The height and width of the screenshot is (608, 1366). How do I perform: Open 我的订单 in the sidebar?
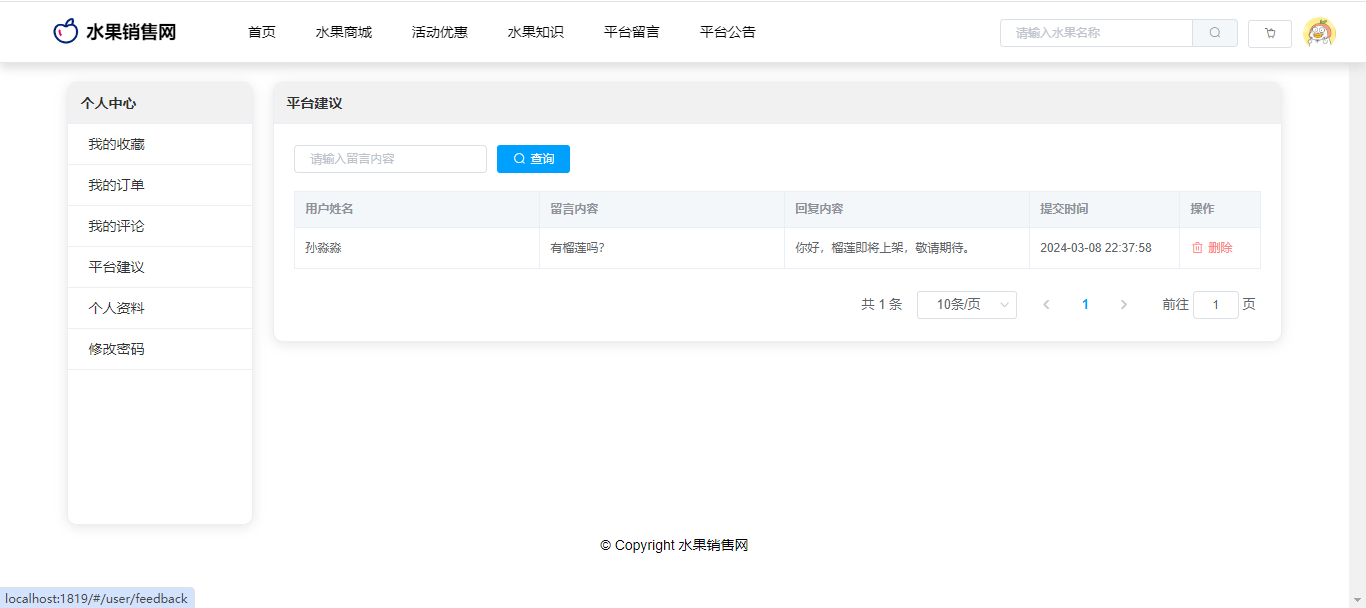tap(116, 185)
